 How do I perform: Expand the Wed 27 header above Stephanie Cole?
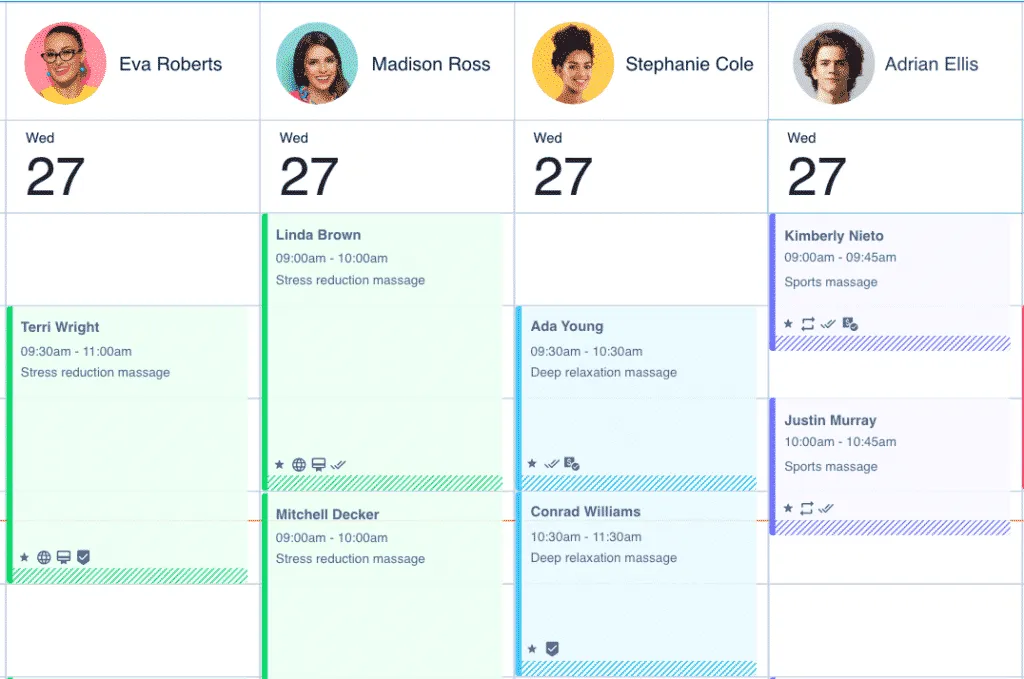tap(640, 165)
